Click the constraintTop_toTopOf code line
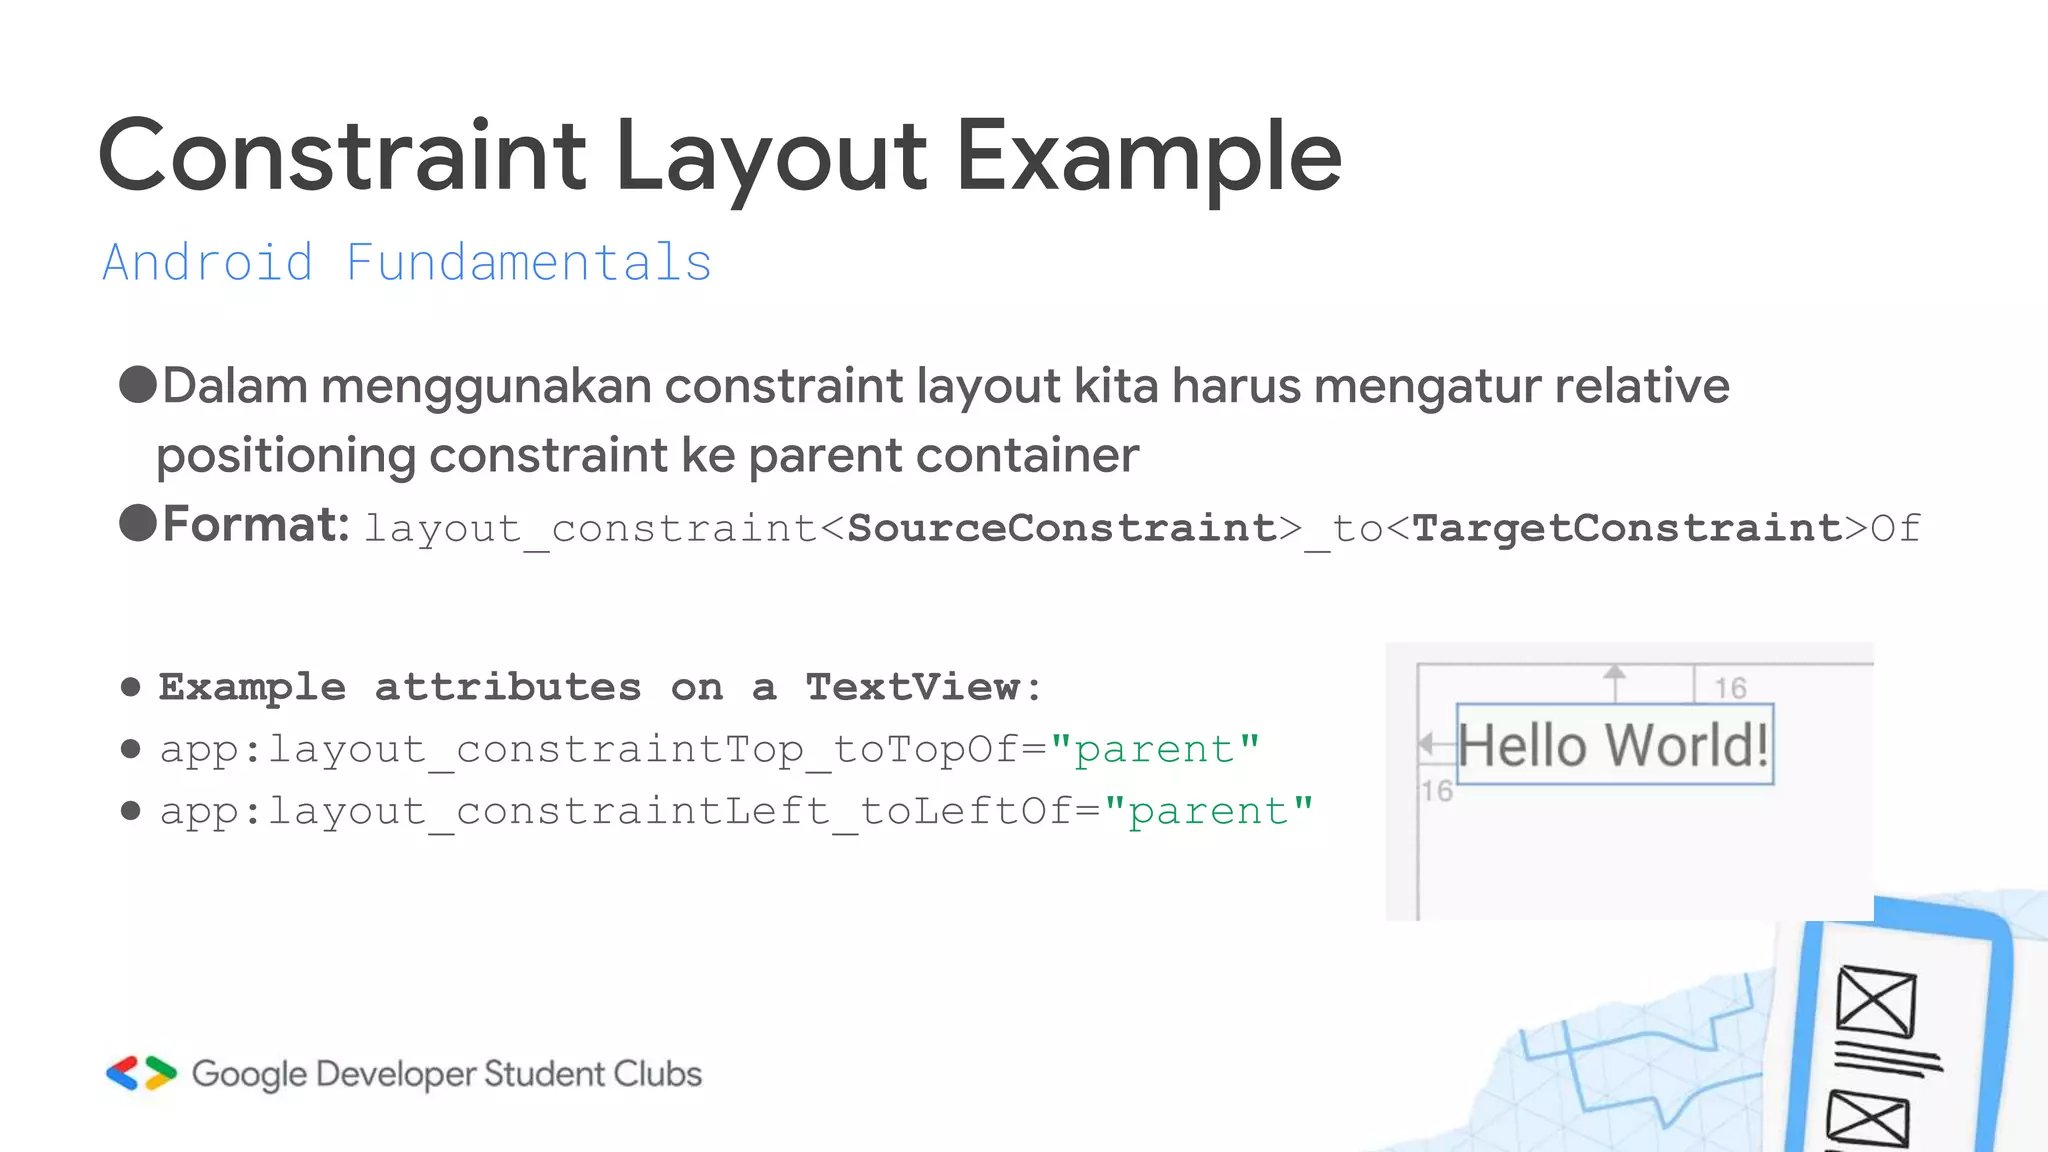 pyautogui.click(x=709, y=749)
